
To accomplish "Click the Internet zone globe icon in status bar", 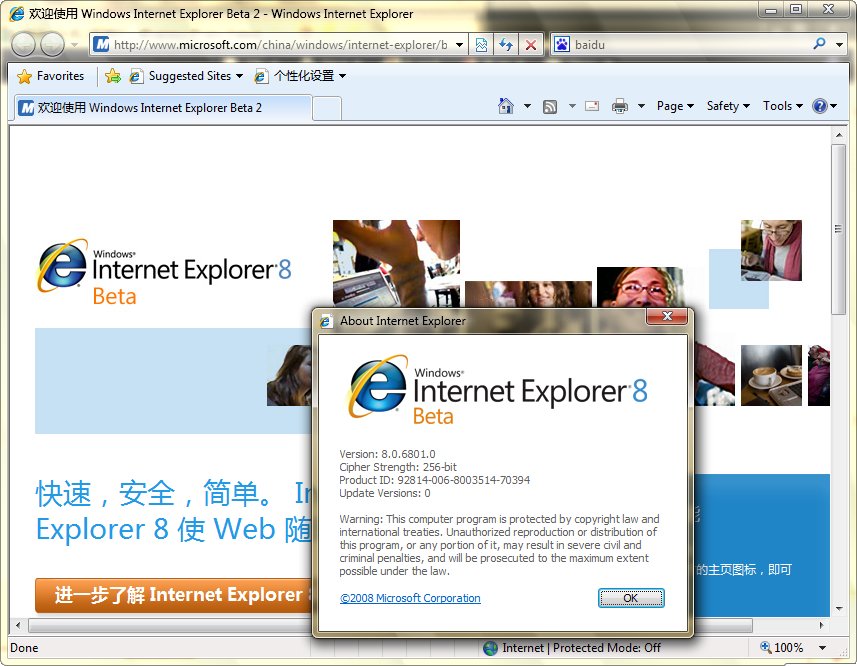I will tap(490, 648).
